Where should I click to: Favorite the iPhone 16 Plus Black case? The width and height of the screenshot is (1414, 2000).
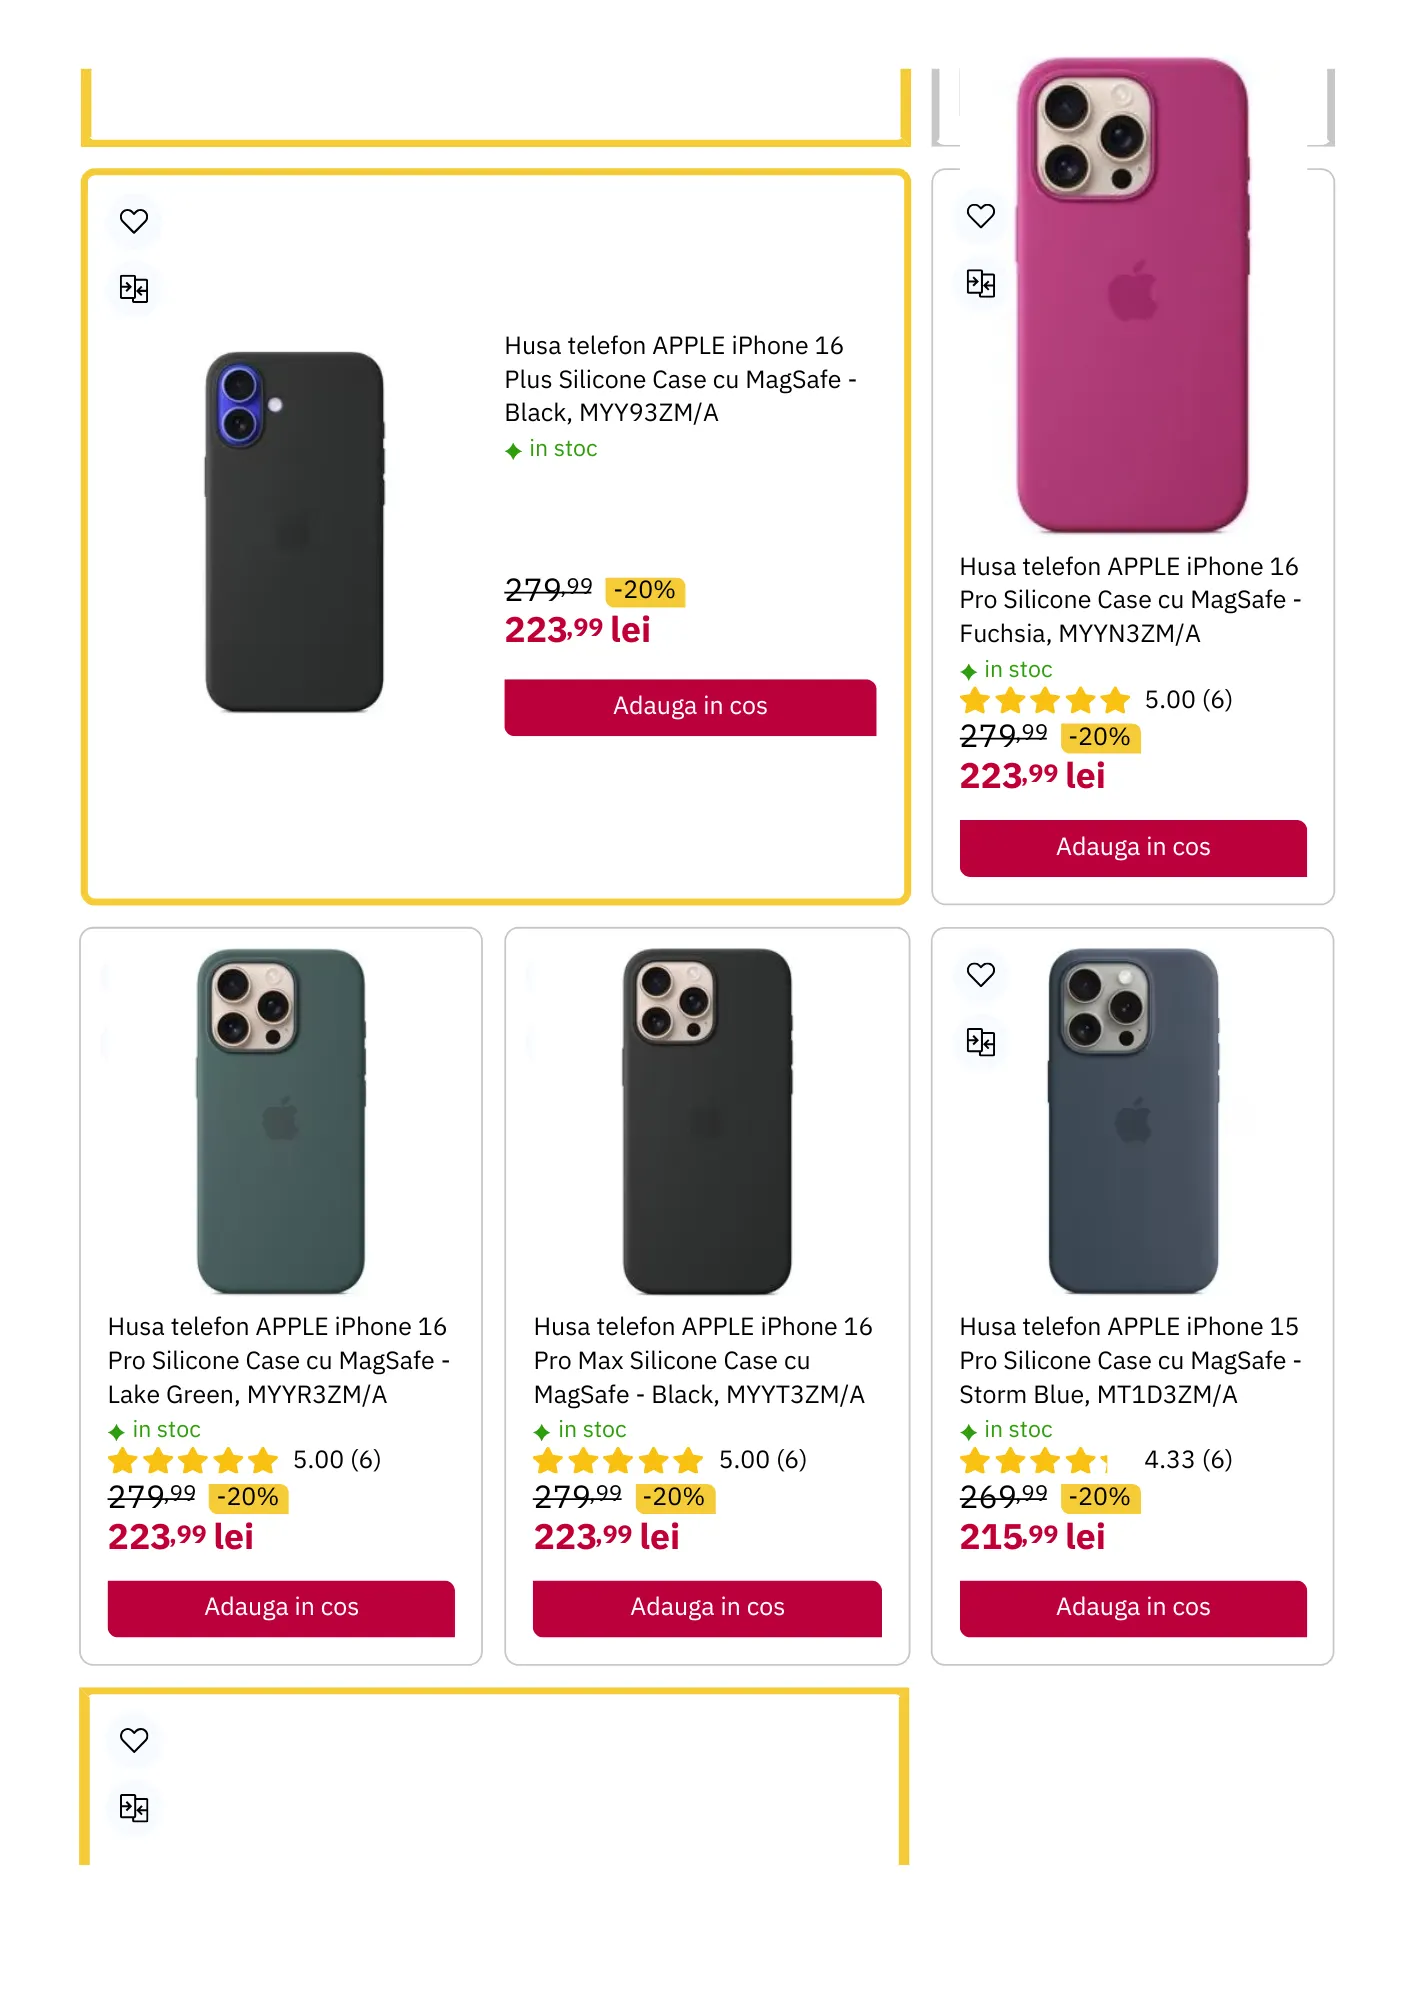click(134, 221)
